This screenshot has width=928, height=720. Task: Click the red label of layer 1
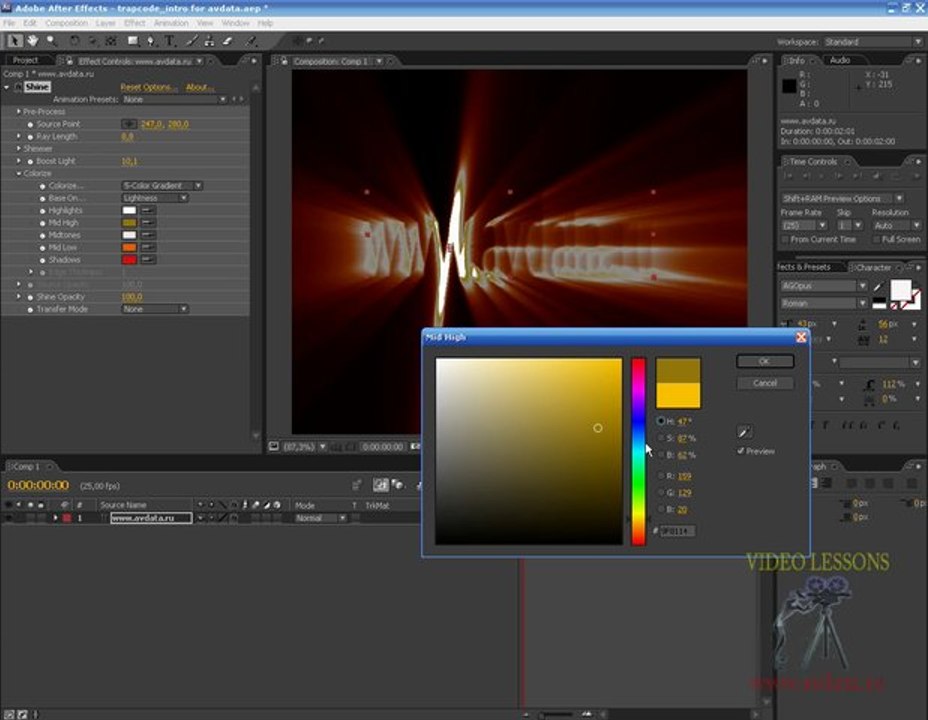click(x=67, y=518)
